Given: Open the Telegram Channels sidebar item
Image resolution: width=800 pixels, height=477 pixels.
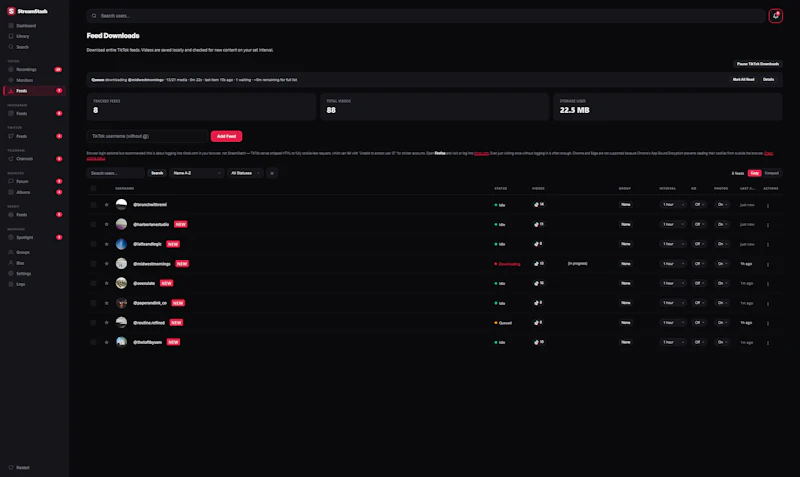Looking at the screenshot, I should [34, 159].
